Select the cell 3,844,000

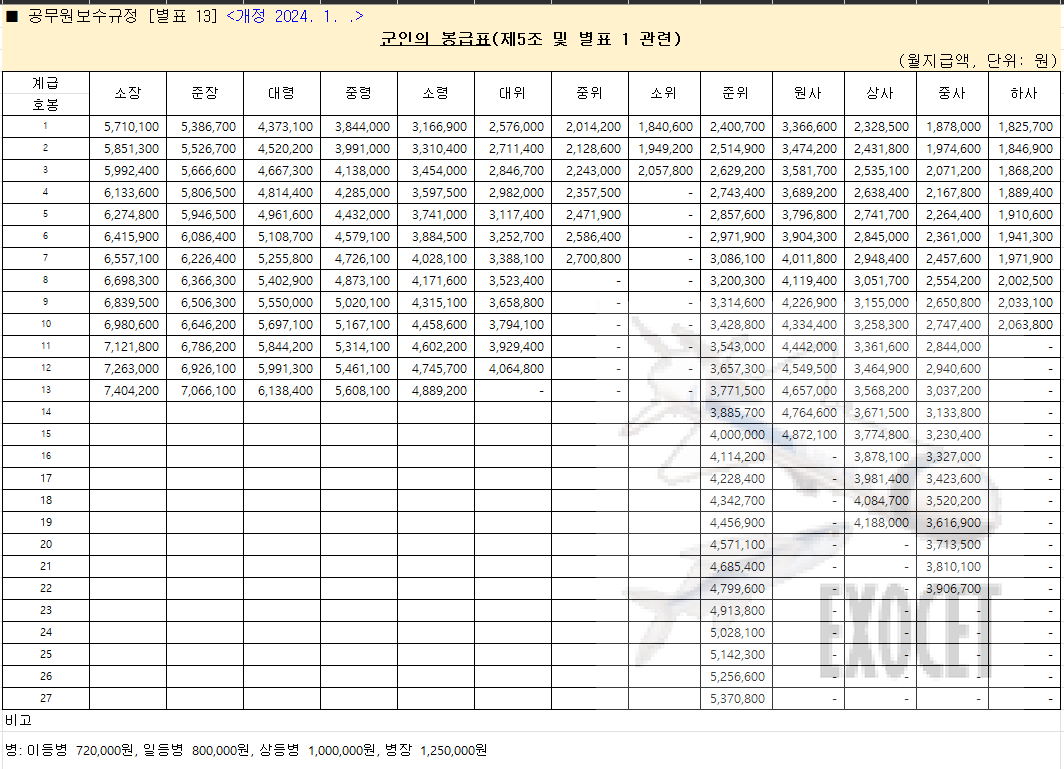(359, 127)
